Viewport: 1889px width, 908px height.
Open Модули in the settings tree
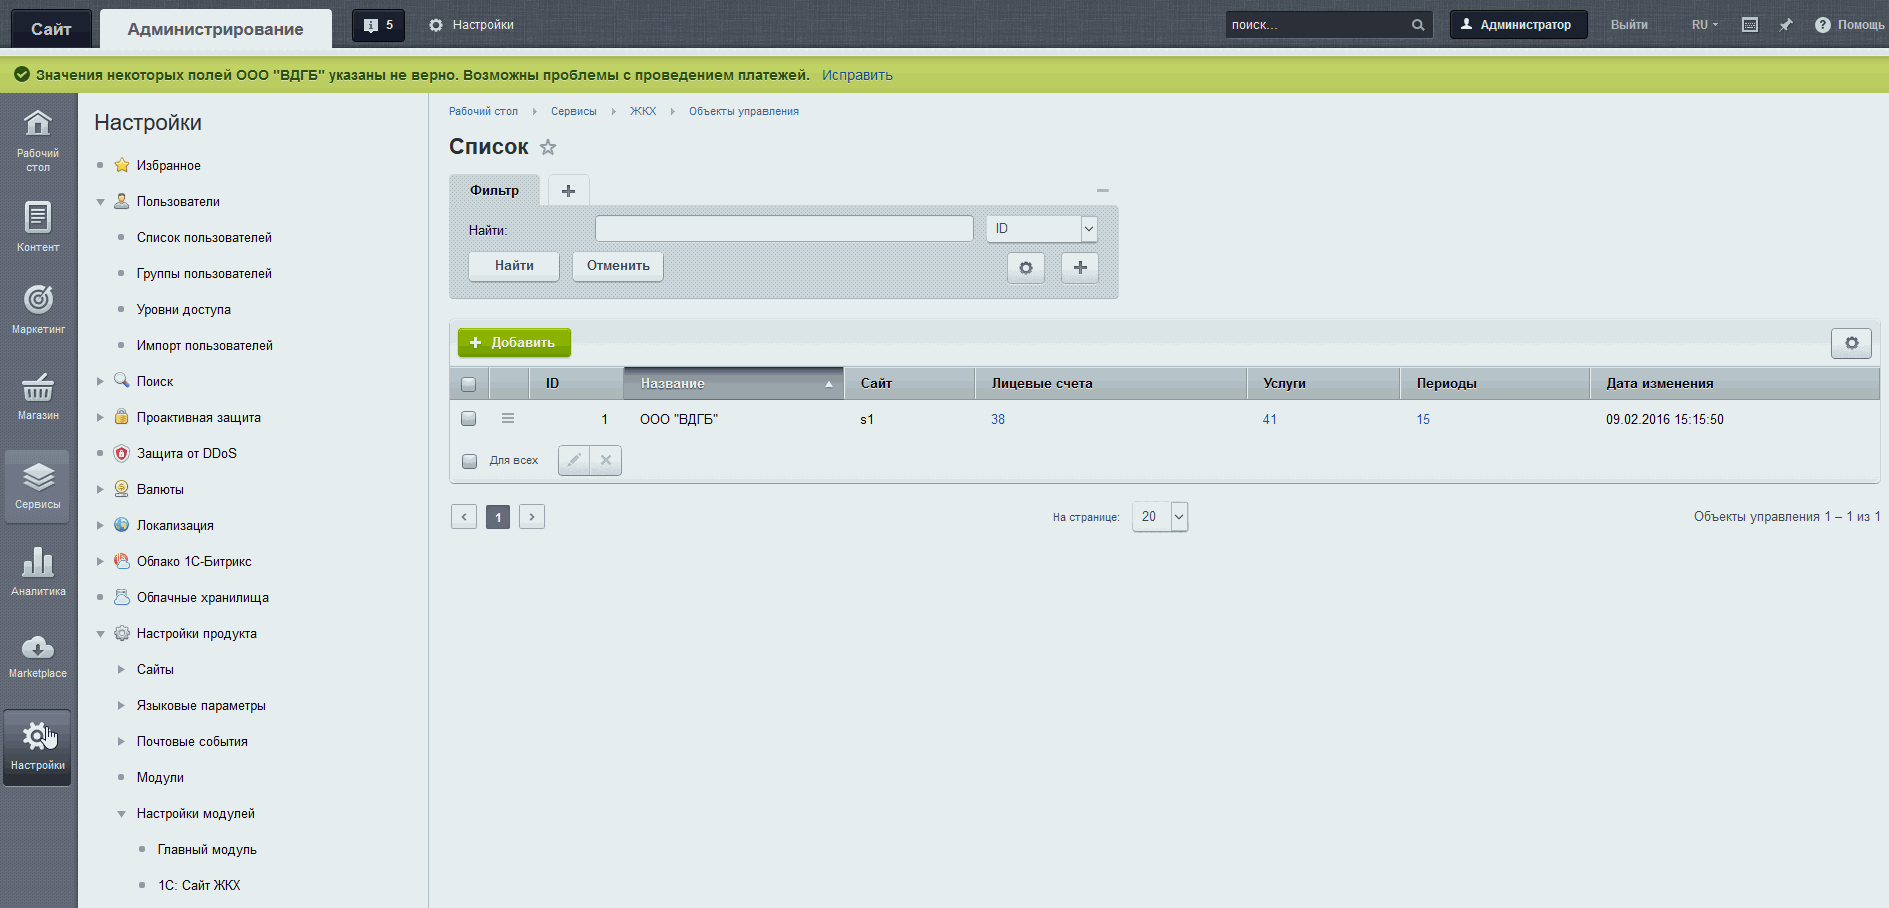[x=160, y=778]
